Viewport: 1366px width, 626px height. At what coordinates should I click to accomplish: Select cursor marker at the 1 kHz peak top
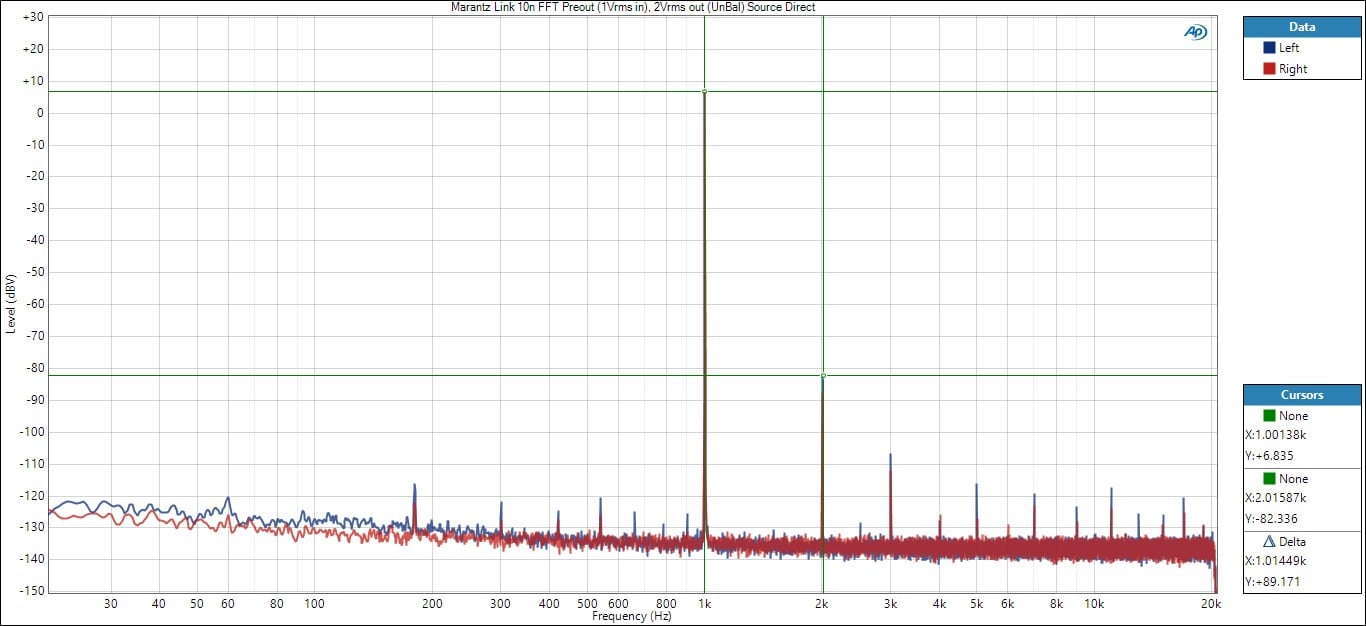pos(704,92)
